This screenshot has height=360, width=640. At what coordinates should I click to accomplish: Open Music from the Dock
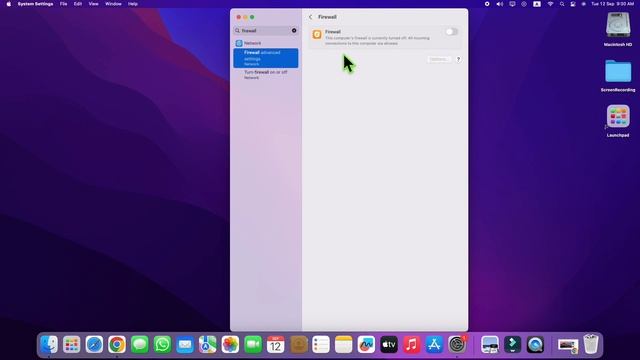411,345
